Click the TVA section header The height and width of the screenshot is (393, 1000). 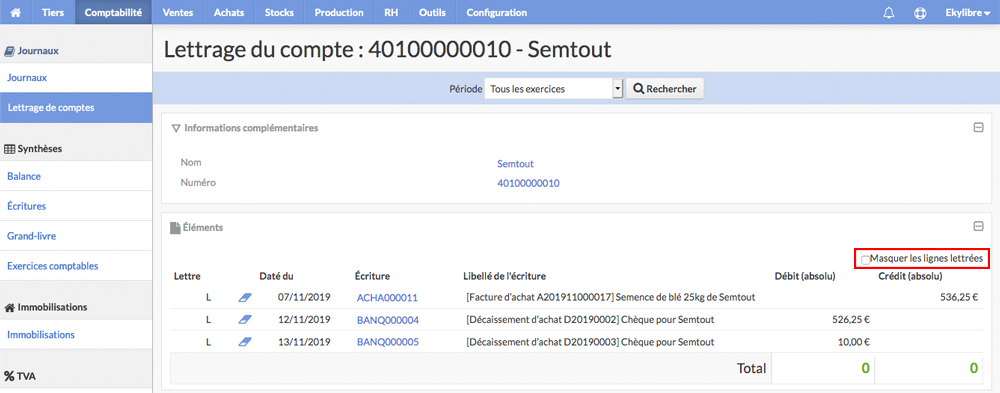click(20, 376)
